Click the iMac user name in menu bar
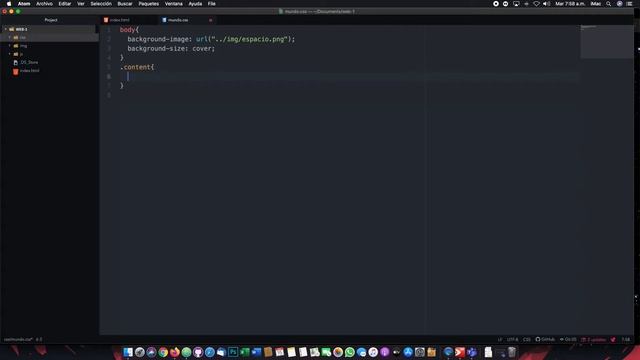Image resolution: width=640 pixels, height=360 pixels. 596,4
